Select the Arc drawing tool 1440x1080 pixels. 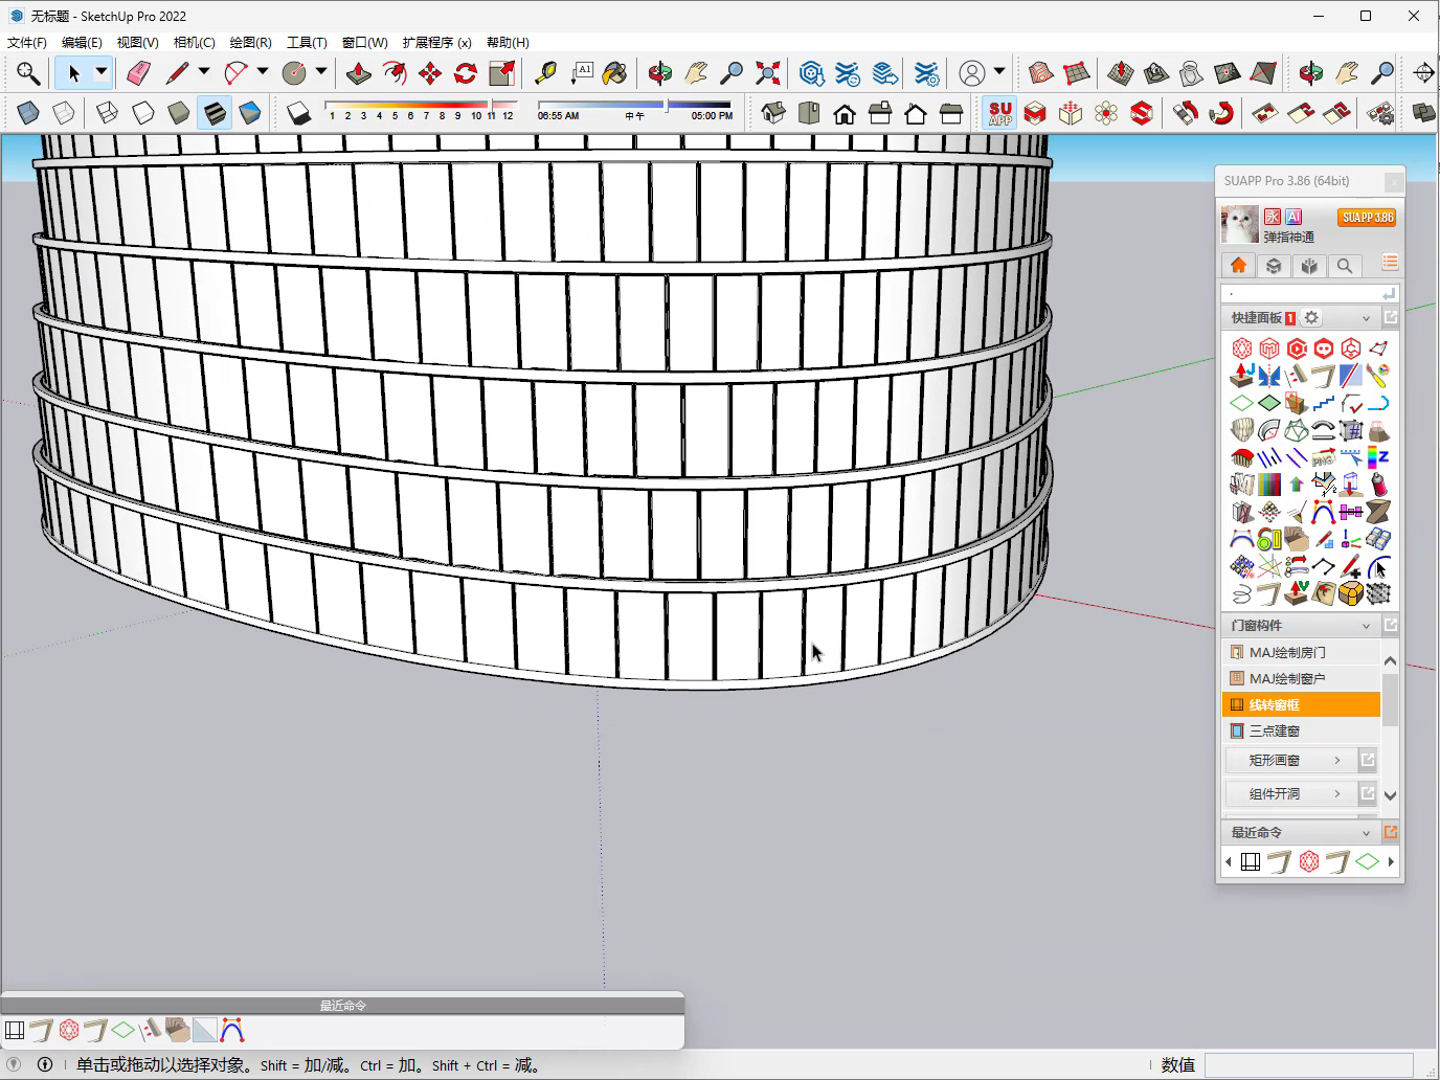(x=236, y=73)
